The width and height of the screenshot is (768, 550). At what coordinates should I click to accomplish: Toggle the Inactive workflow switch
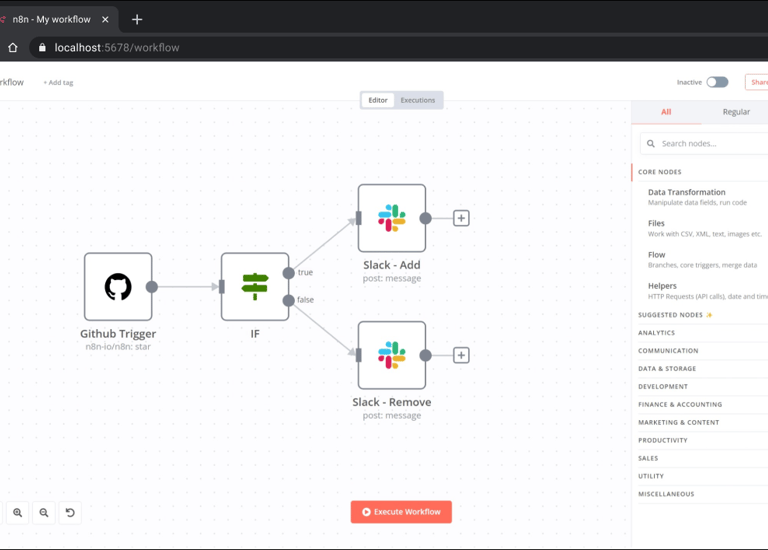click(x=717, y=82)
